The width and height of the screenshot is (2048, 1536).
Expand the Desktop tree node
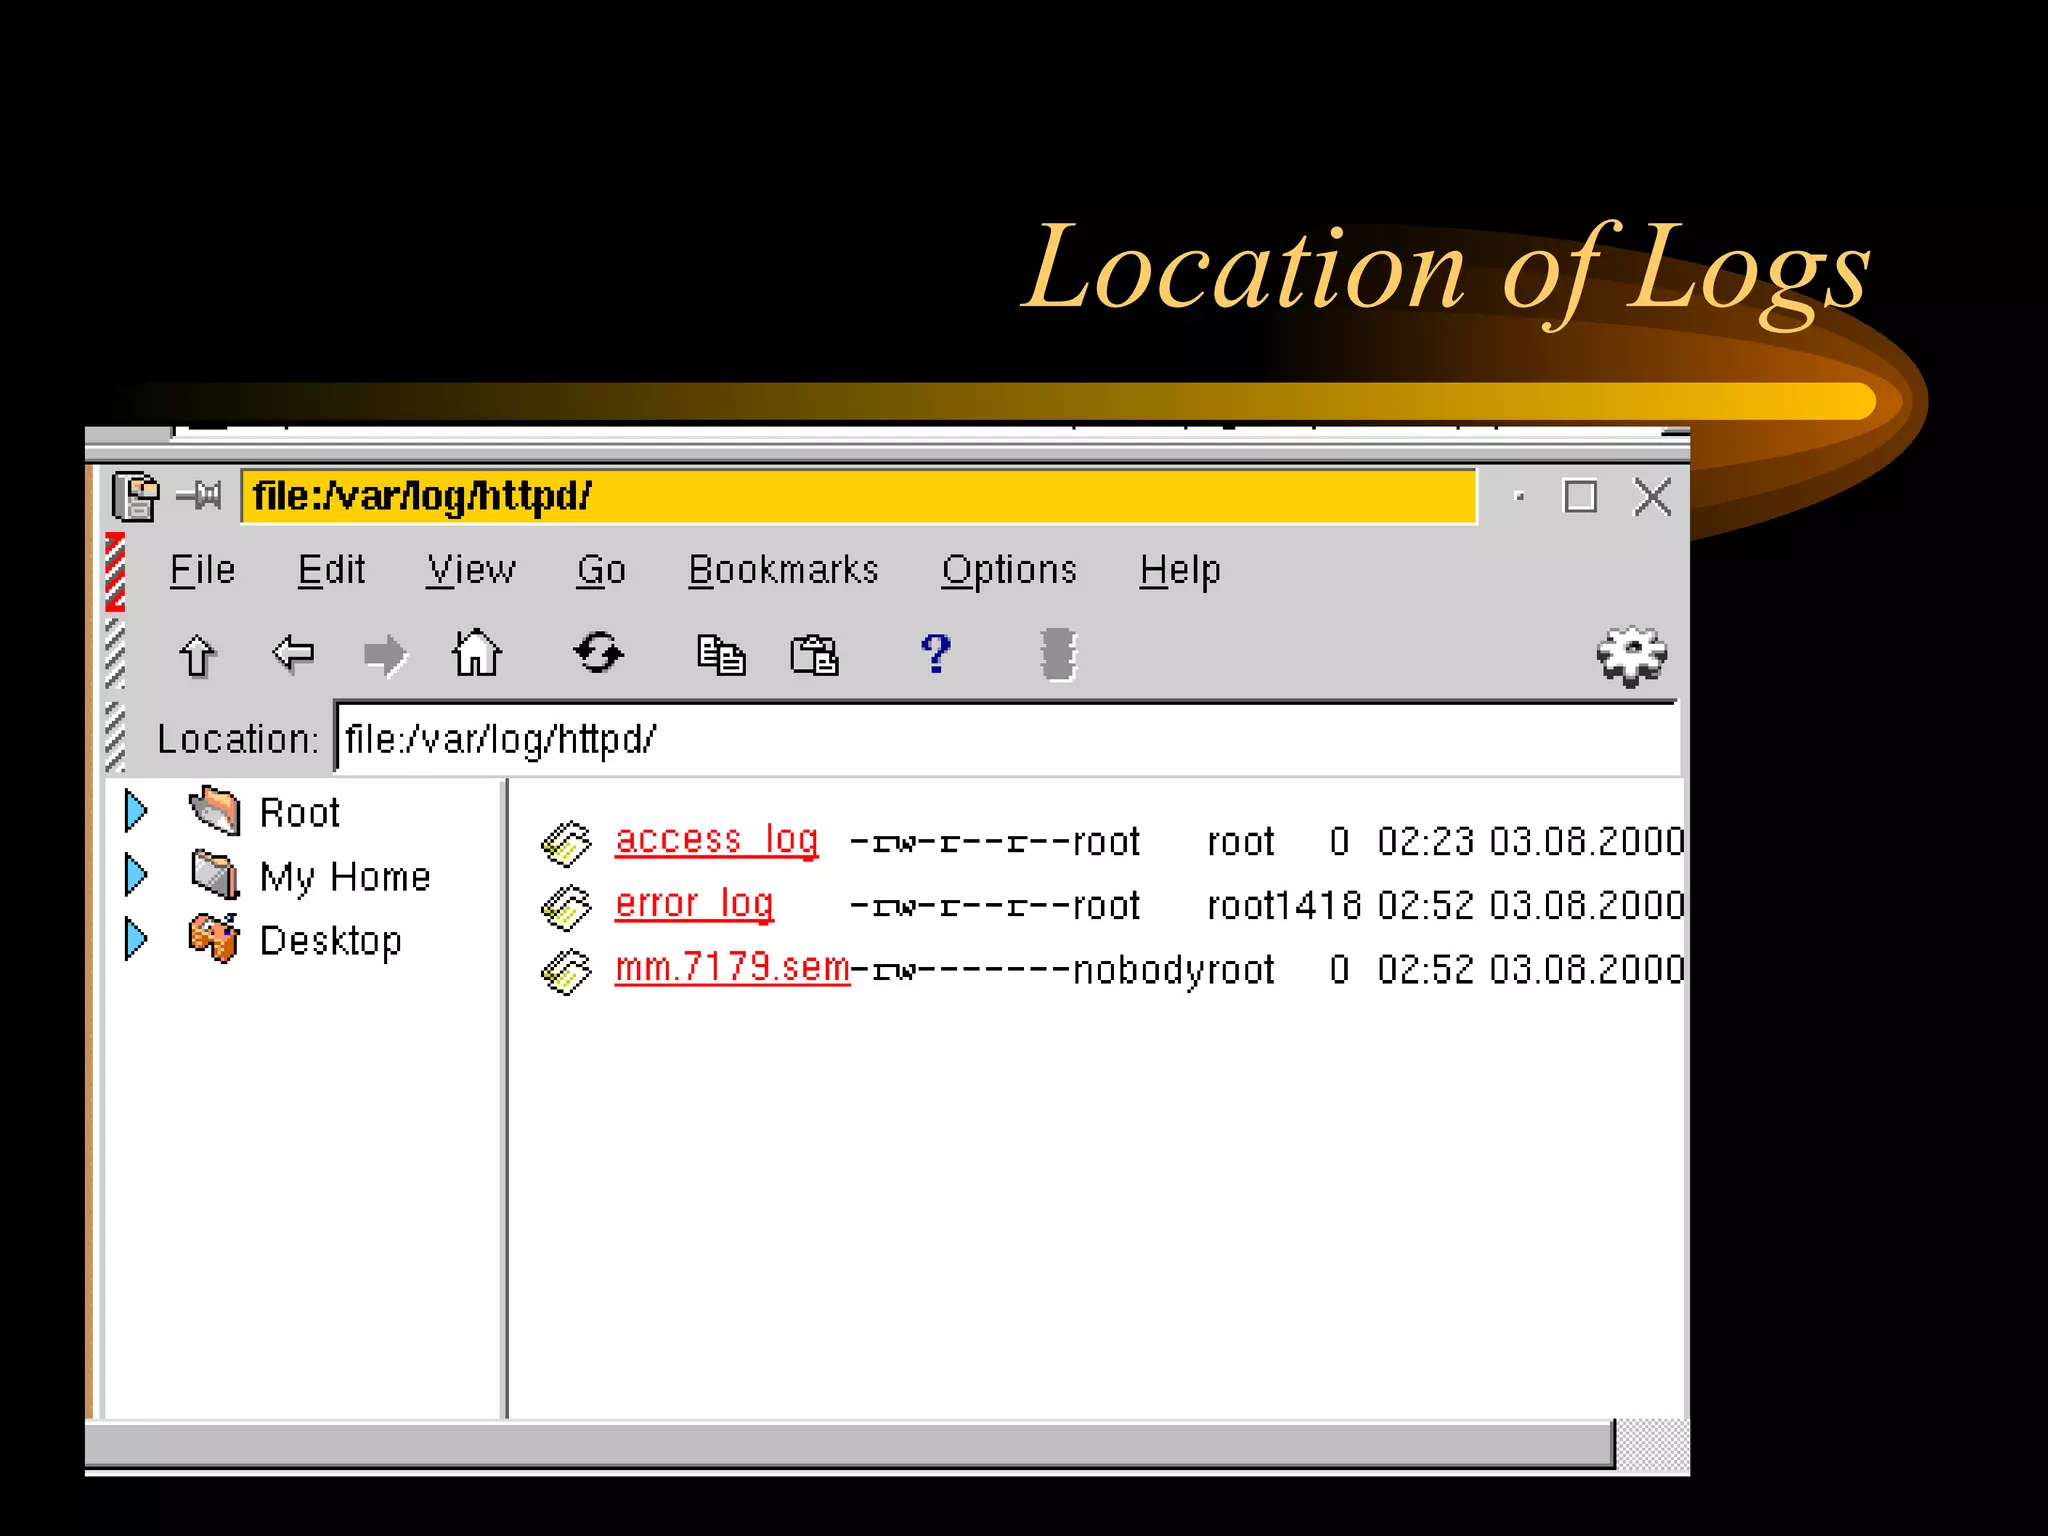coord(136,938)
